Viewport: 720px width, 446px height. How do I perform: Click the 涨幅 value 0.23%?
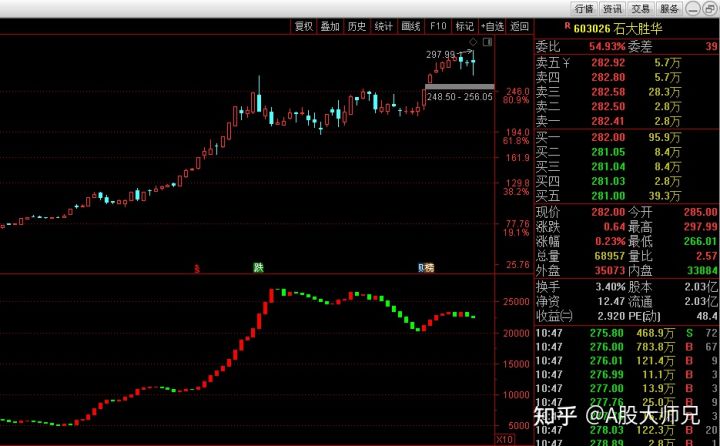tap(610, 242)
